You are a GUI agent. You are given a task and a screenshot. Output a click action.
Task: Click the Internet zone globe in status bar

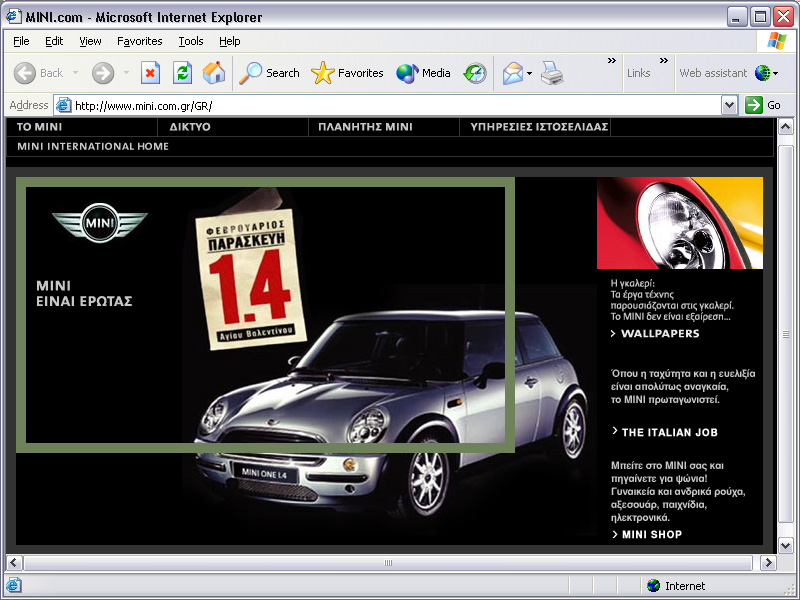click(653, 586)
